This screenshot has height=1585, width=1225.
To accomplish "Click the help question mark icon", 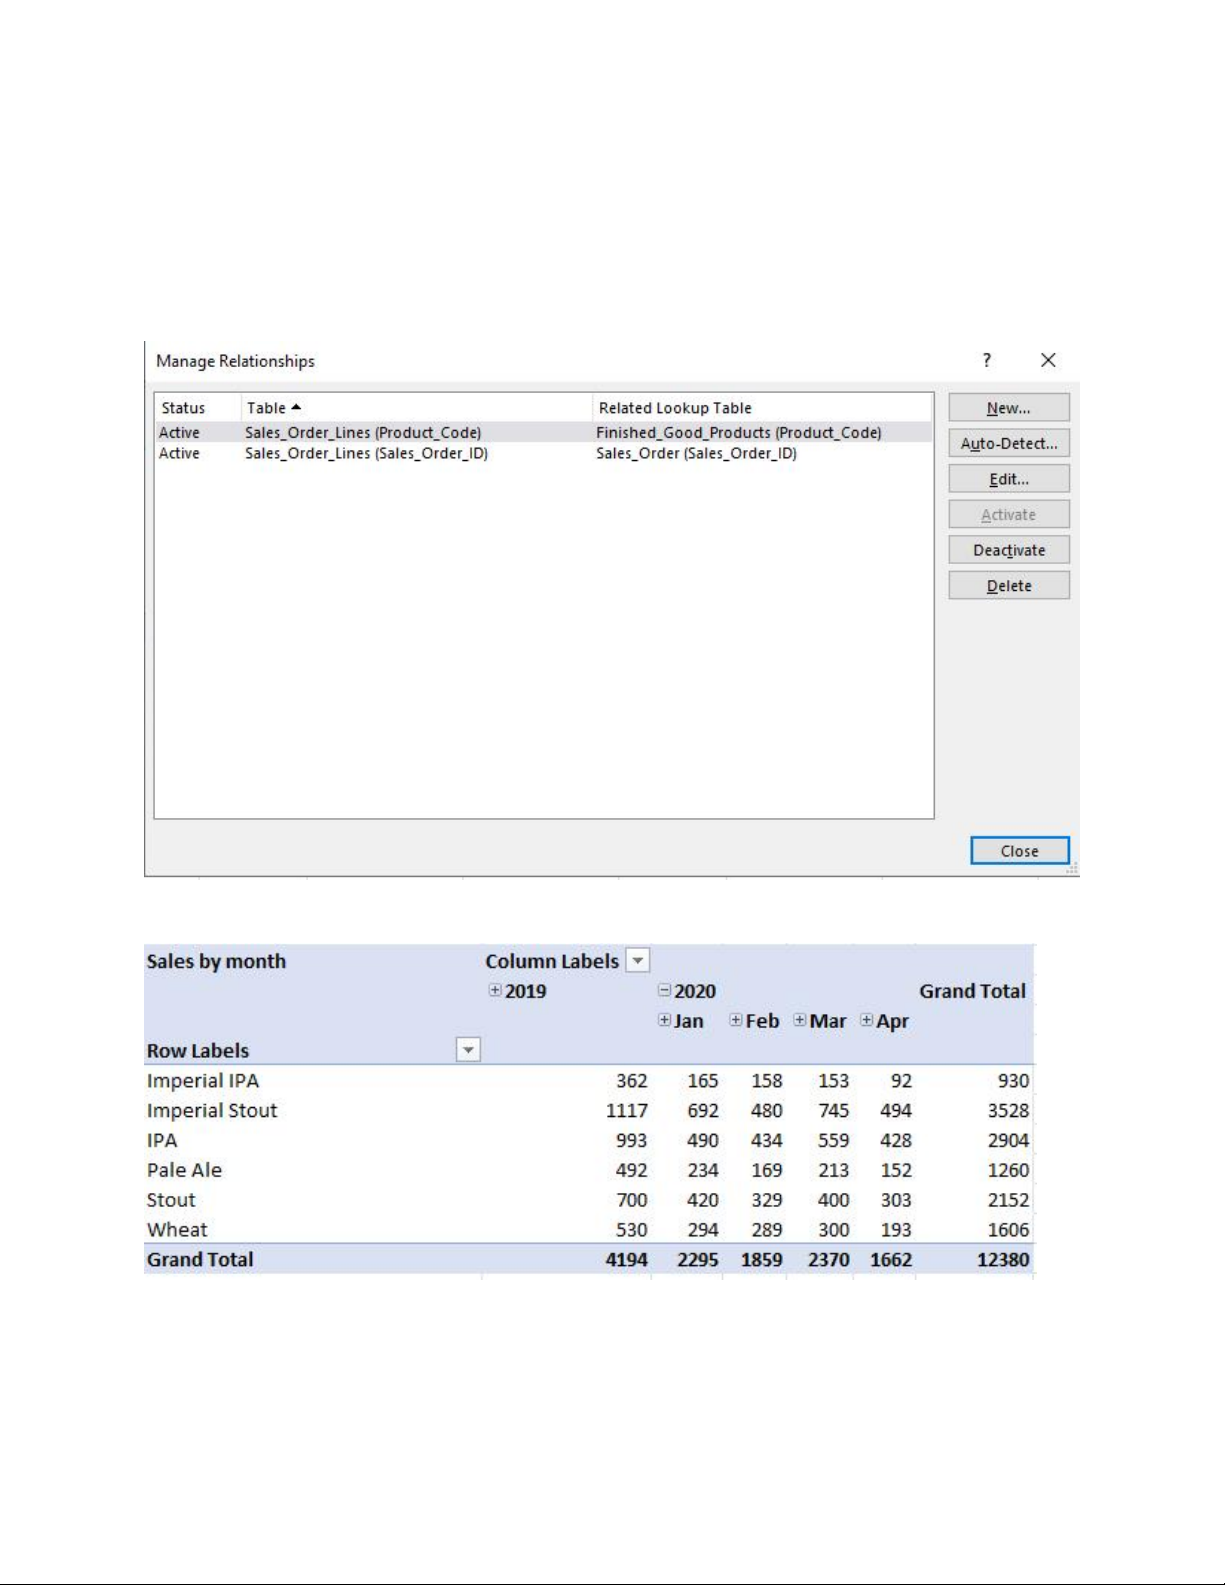I will click(x=987, y=360).
